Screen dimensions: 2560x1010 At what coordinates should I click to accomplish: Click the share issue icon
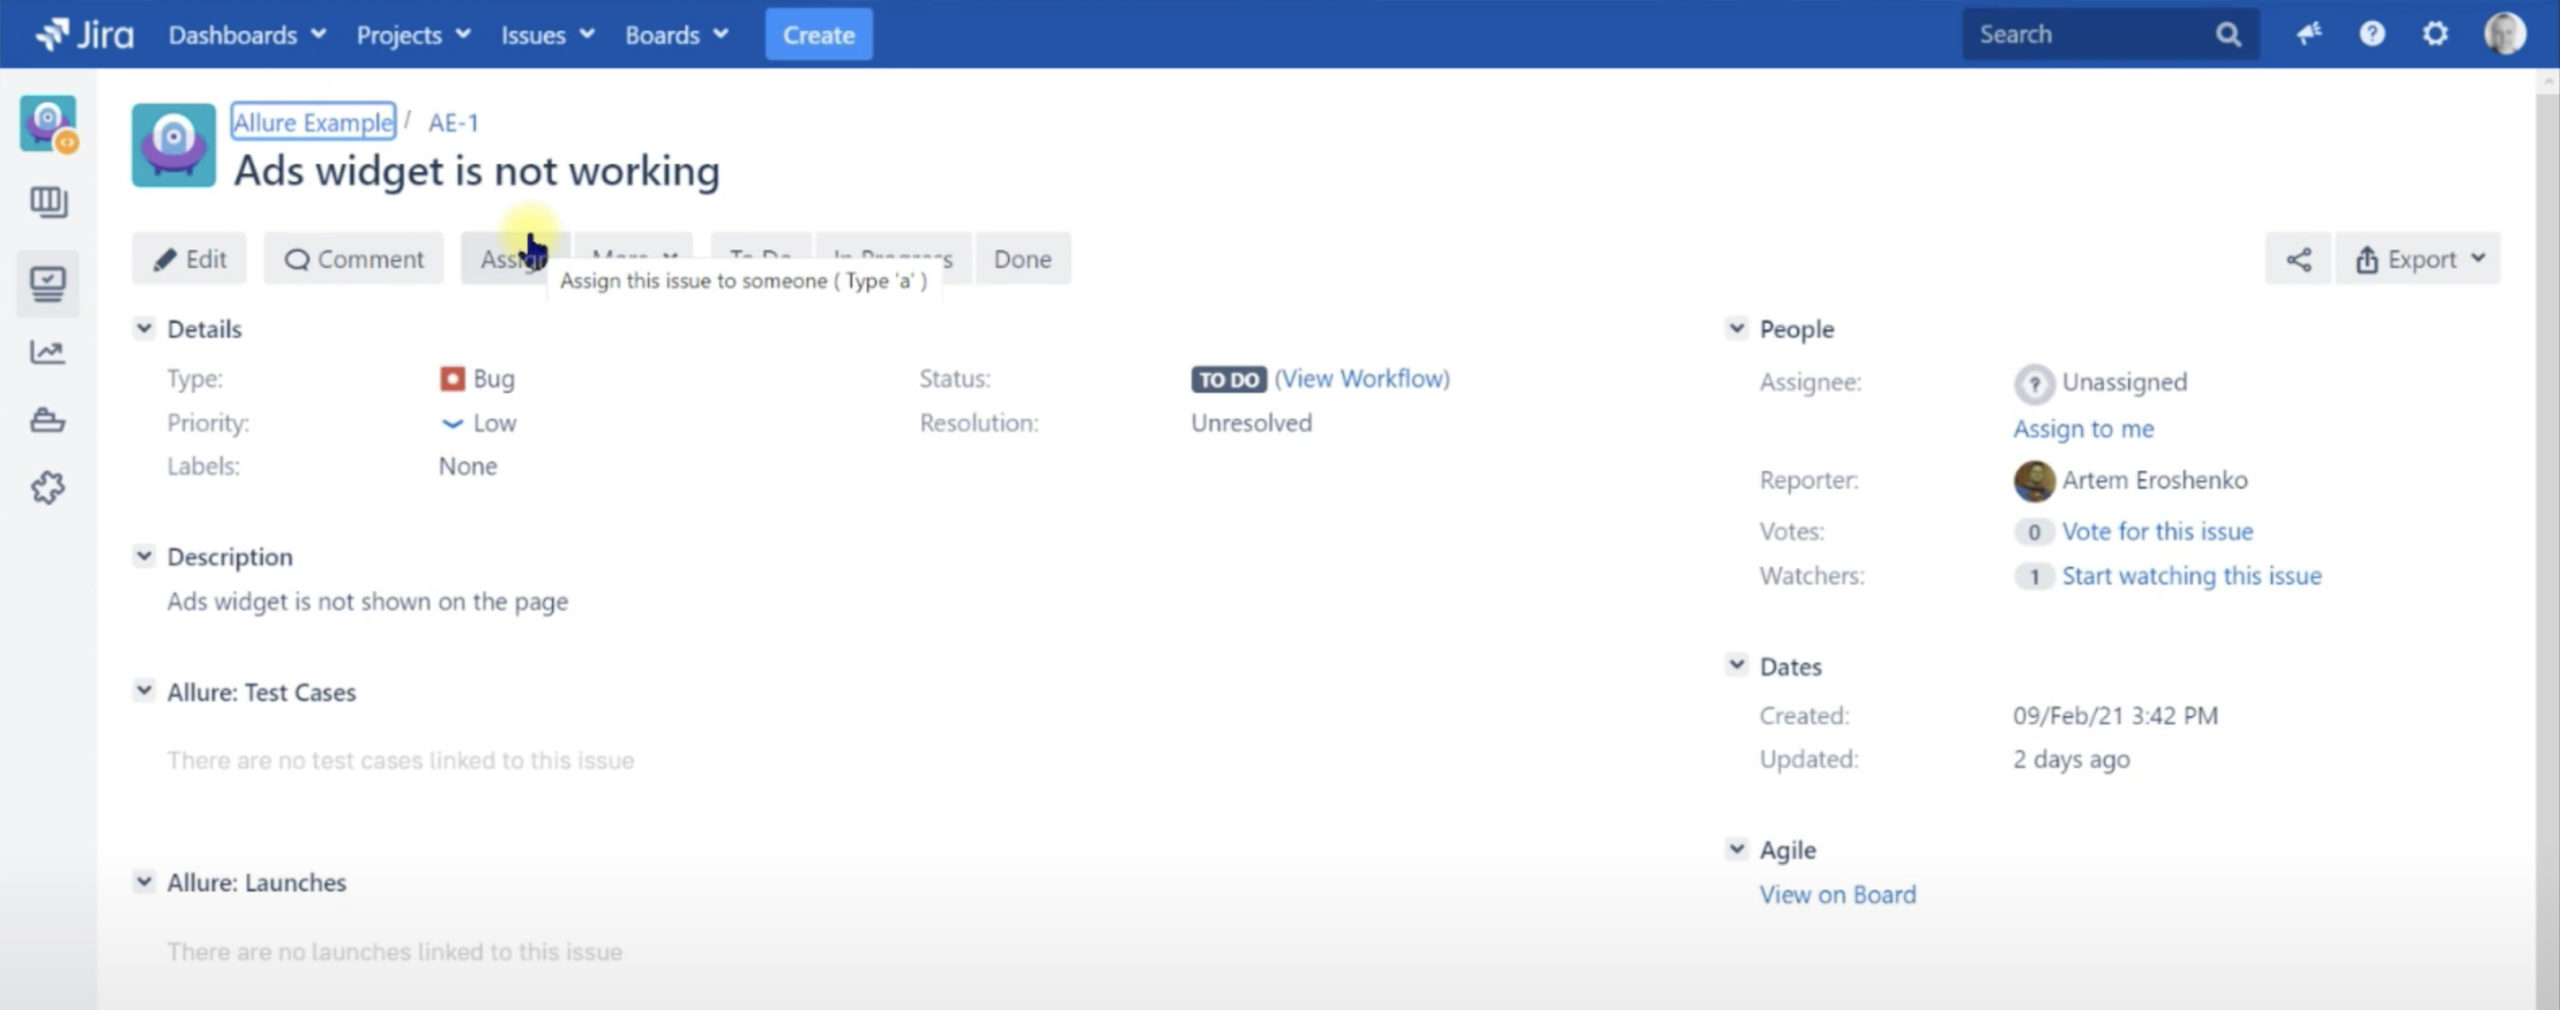click(x=2297, y=260)
